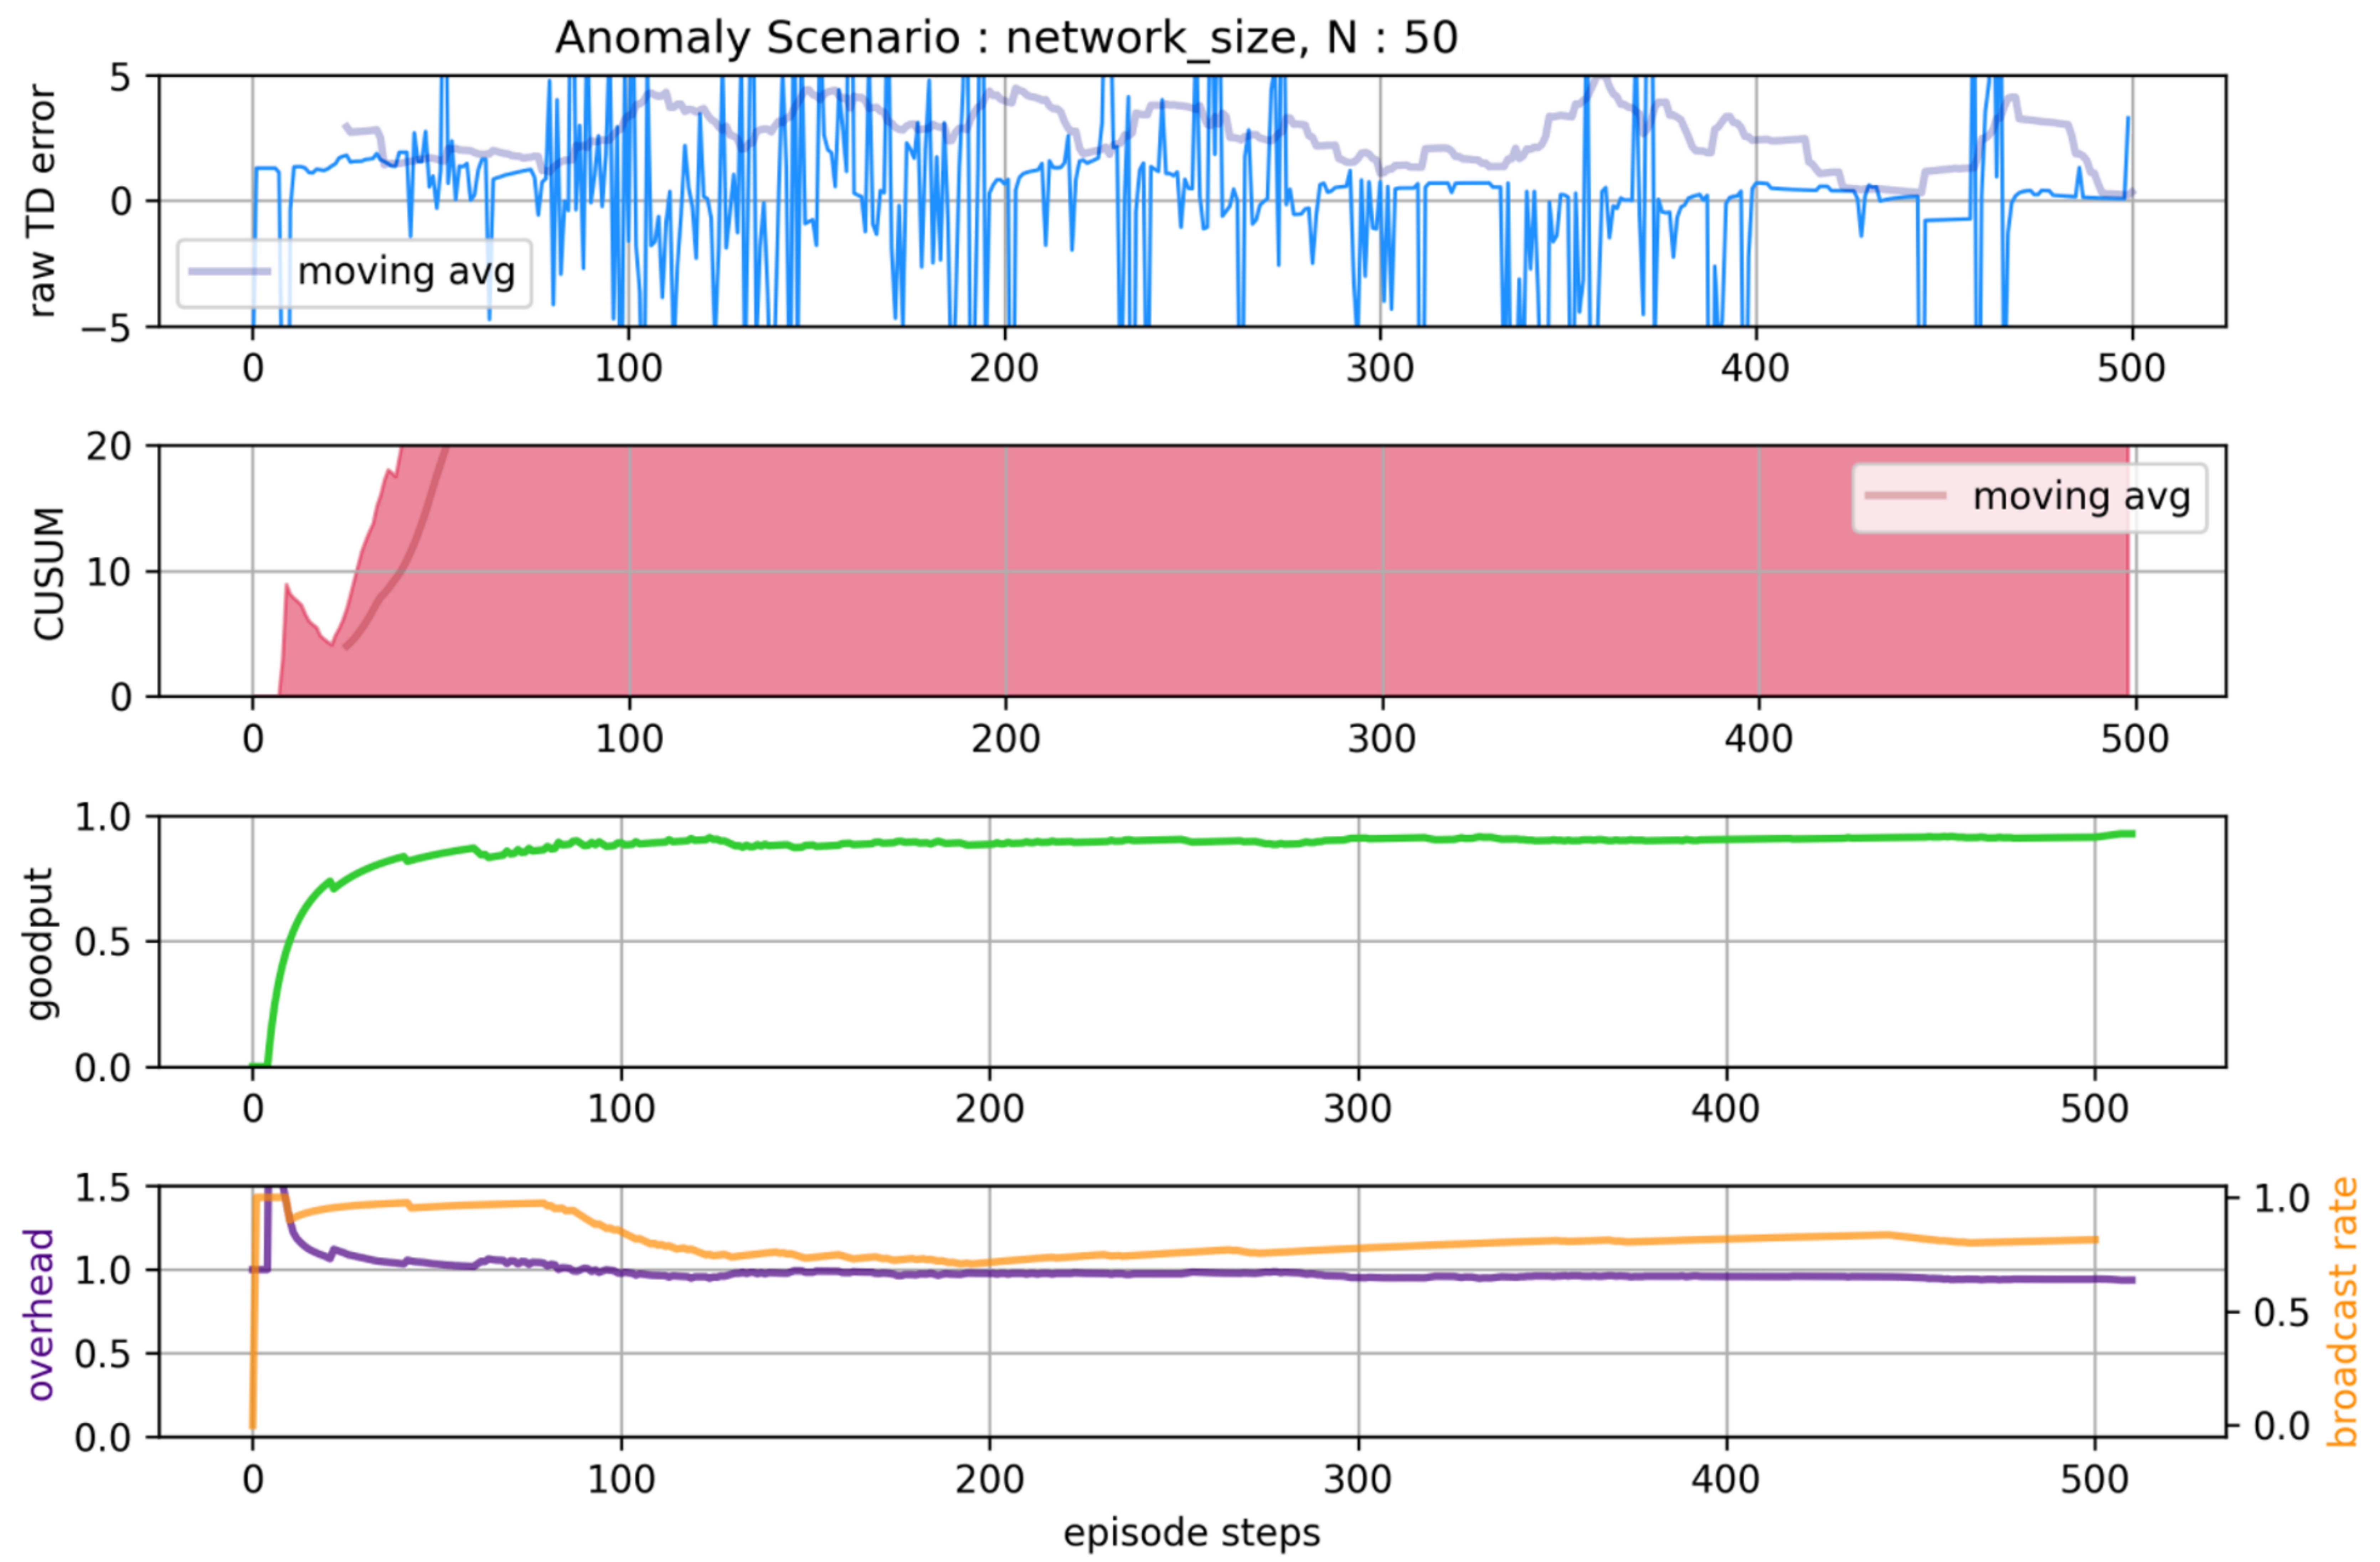Click the 'CUSUM' y-axis label
This screenshot has height=1562, width=2380.
48,573
